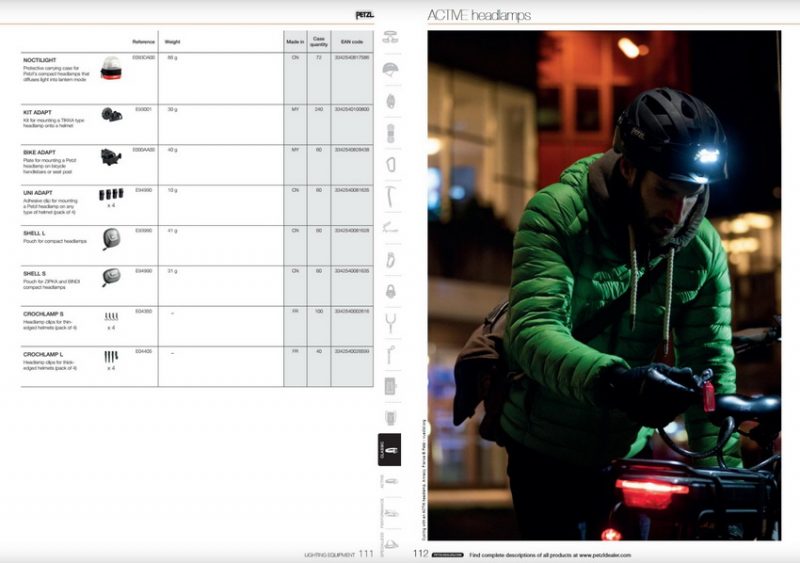Image resolution: width=800 pixels, height=563 pixels.
Task: Click the SHELL S pouch image
Action: [111, 276]
